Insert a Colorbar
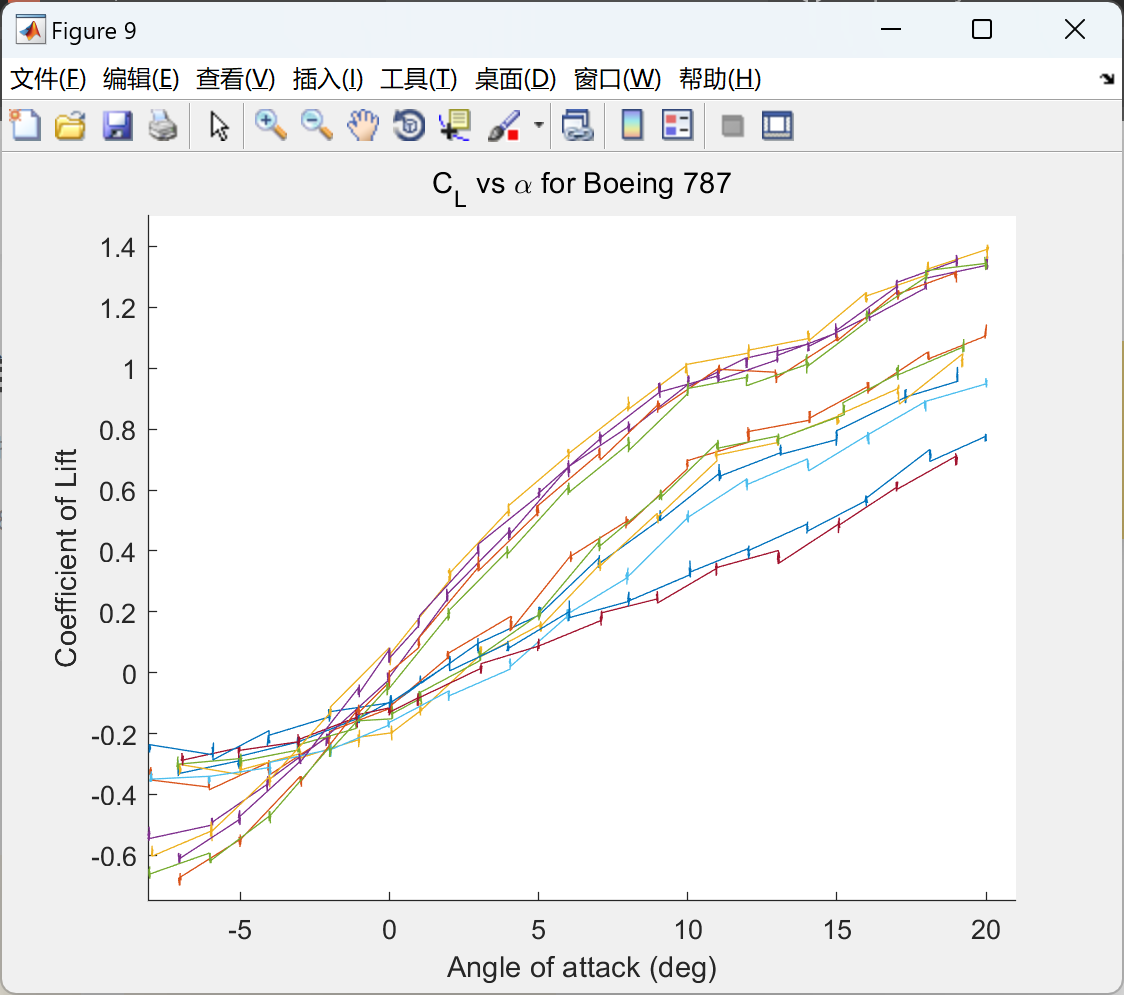 (632, 125)
